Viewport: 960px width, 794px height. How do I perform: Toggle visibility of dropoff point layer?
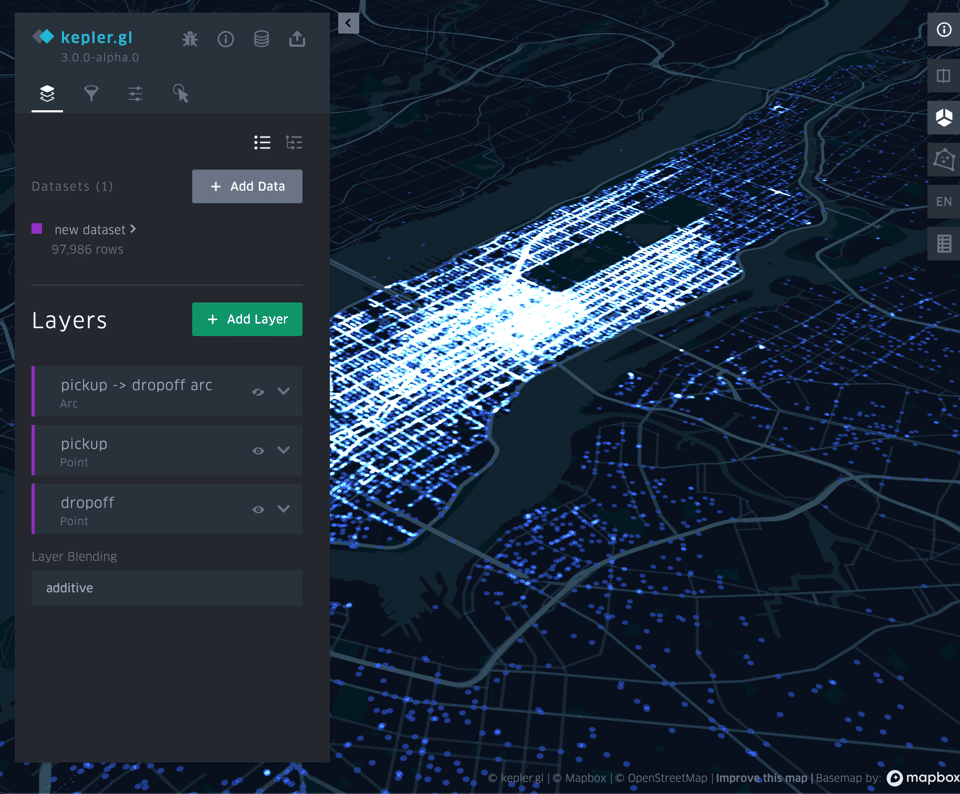tap(258, 510)
